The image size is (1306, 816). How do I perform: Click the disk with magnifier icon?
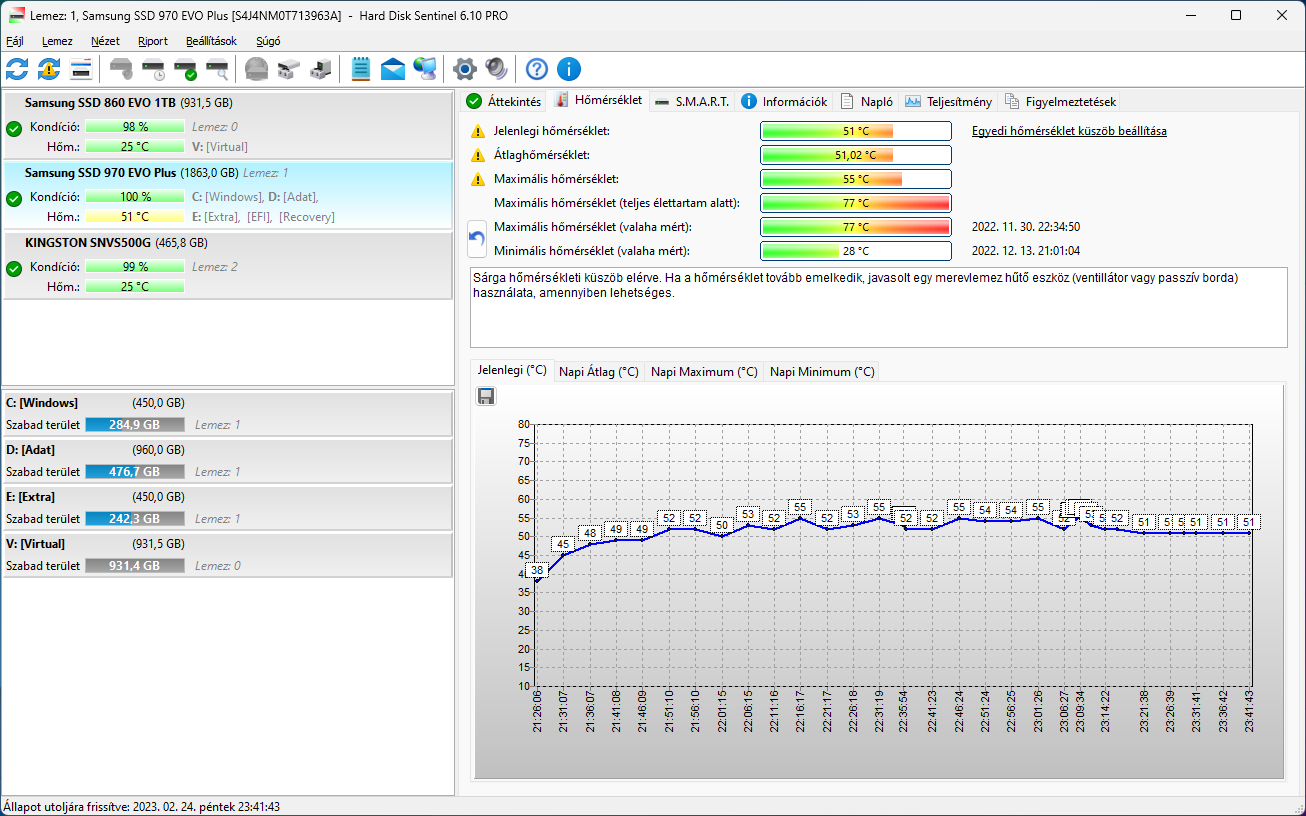217,69
